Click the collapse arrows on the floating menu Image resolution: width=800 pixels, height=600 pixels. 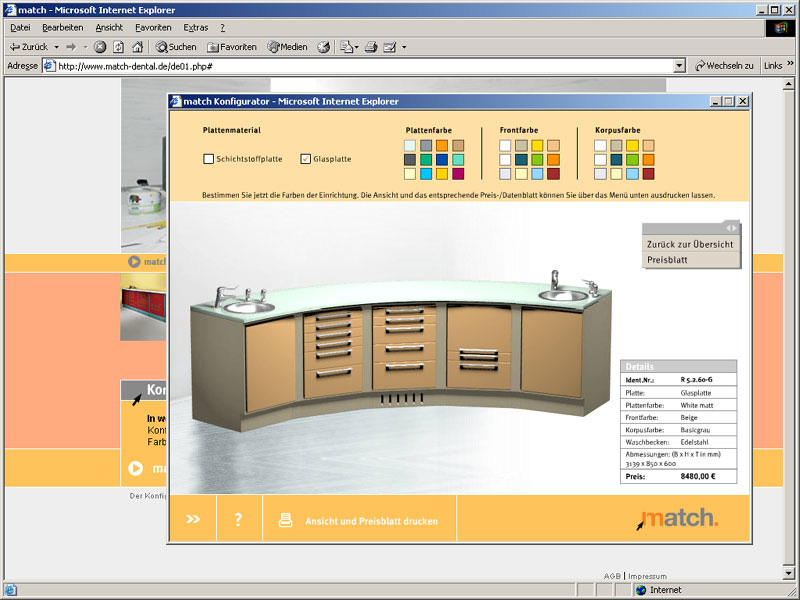731,228
